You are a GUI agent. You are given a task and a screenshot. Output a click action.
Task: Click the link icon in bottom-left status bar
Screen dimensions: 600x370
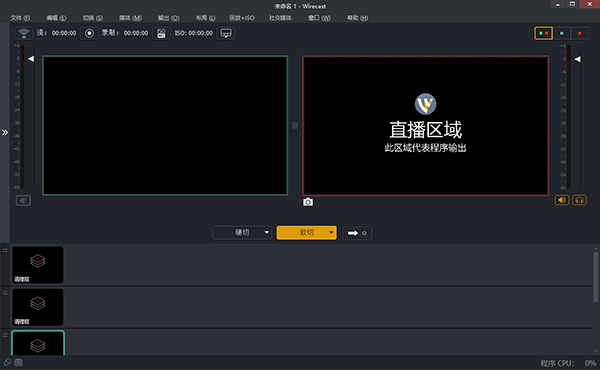7,362
